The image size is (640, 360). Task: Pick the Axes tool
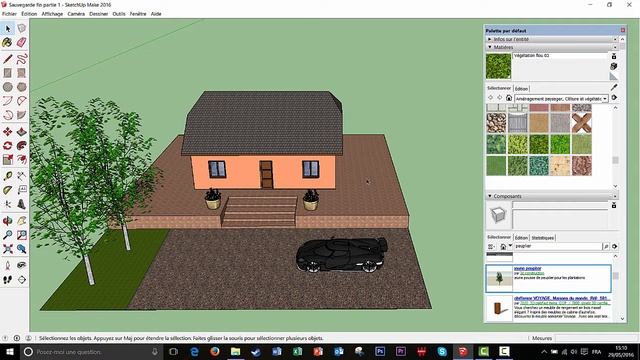coord(8,204)
